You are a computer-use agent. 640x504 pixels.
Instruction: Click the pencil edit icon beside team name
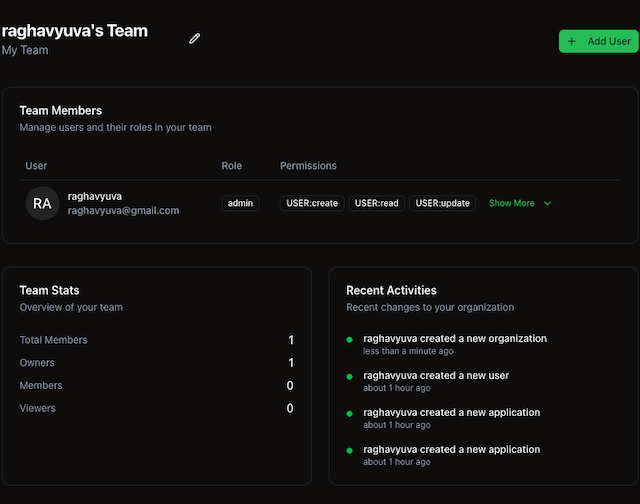pos(195,39)
